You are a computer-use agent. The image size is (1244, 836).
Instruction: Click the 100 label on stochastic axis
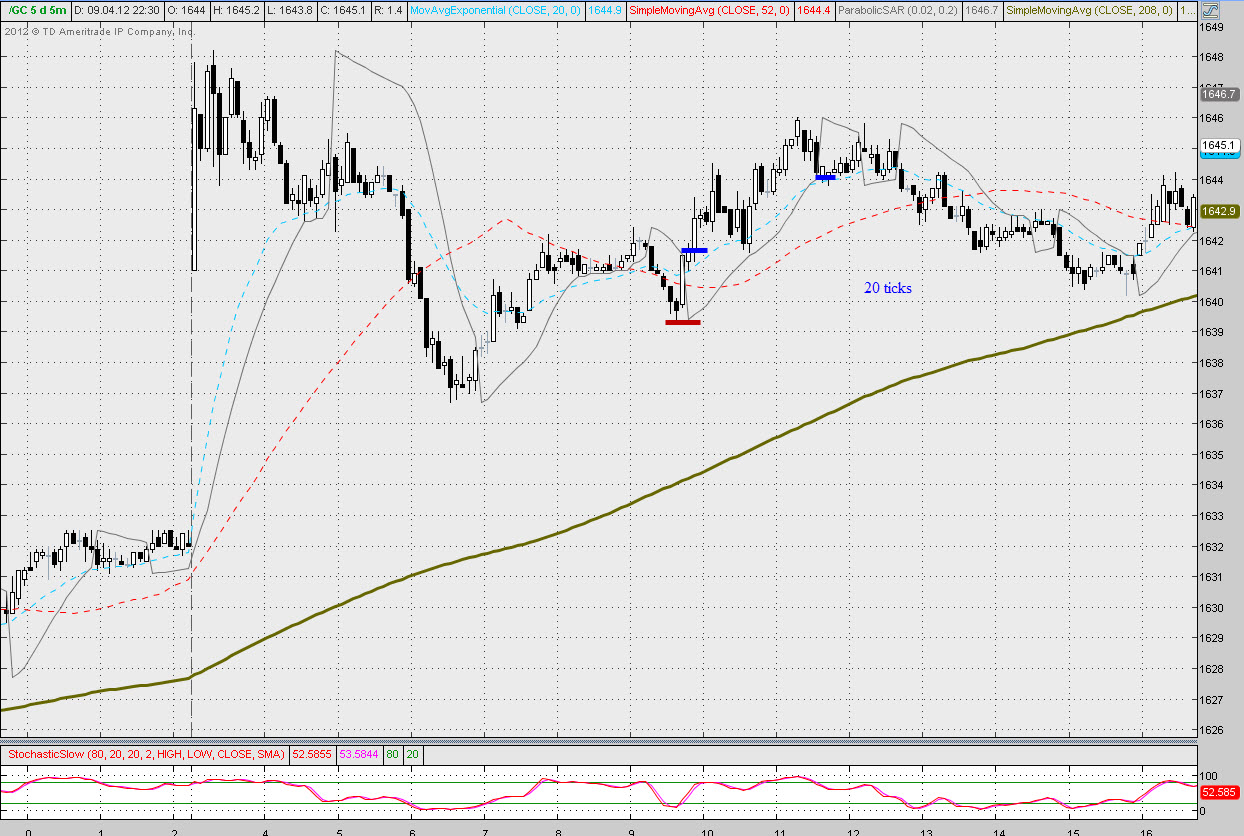coord(1210,776)
